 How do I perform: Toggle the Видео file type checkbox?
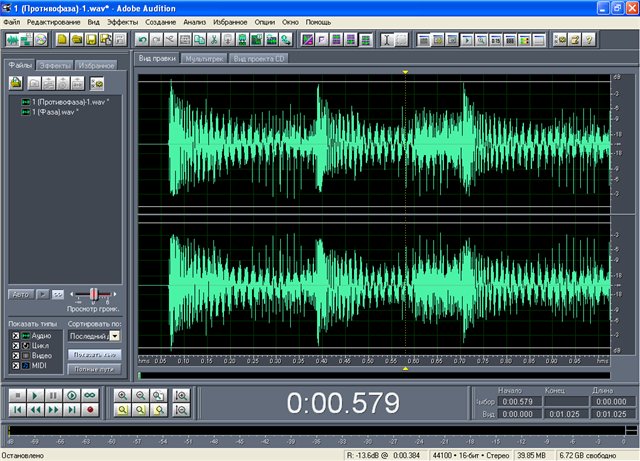[x=14, y=355]
